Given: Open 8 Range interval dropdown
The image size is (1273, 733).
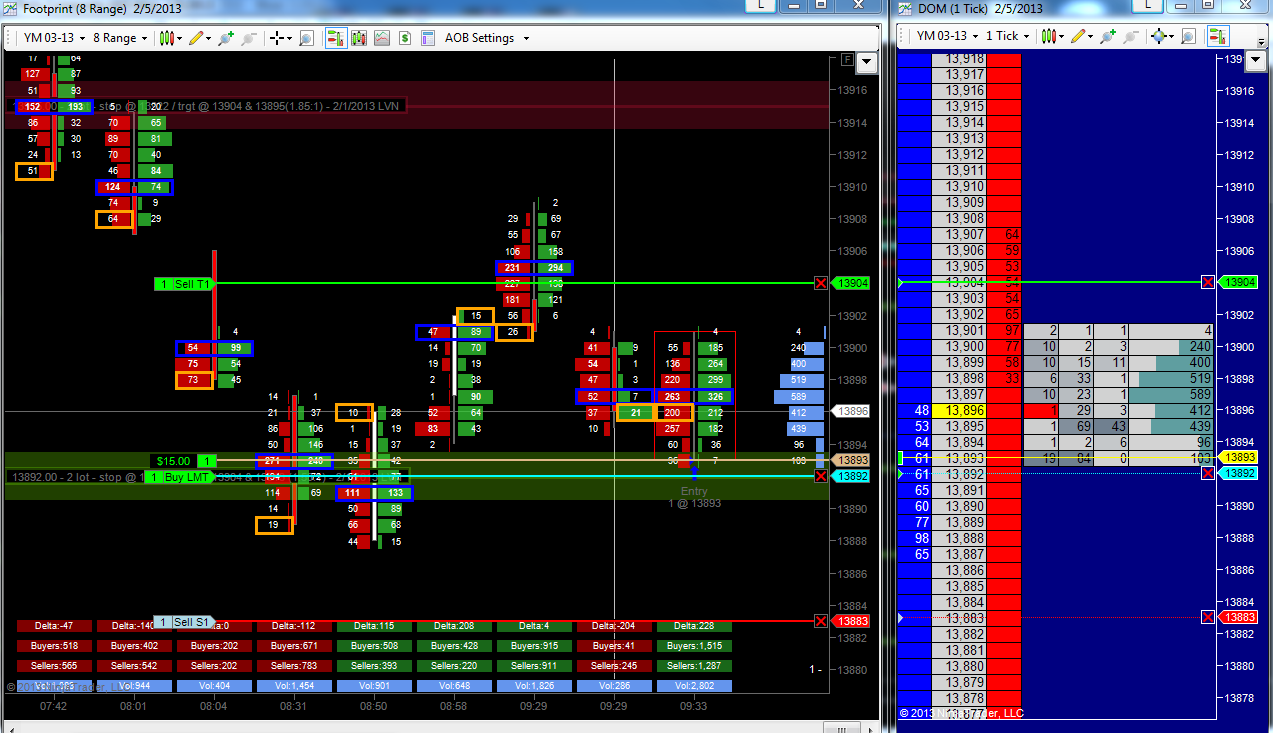Looking at the screenshot, I should click(120, 38).
